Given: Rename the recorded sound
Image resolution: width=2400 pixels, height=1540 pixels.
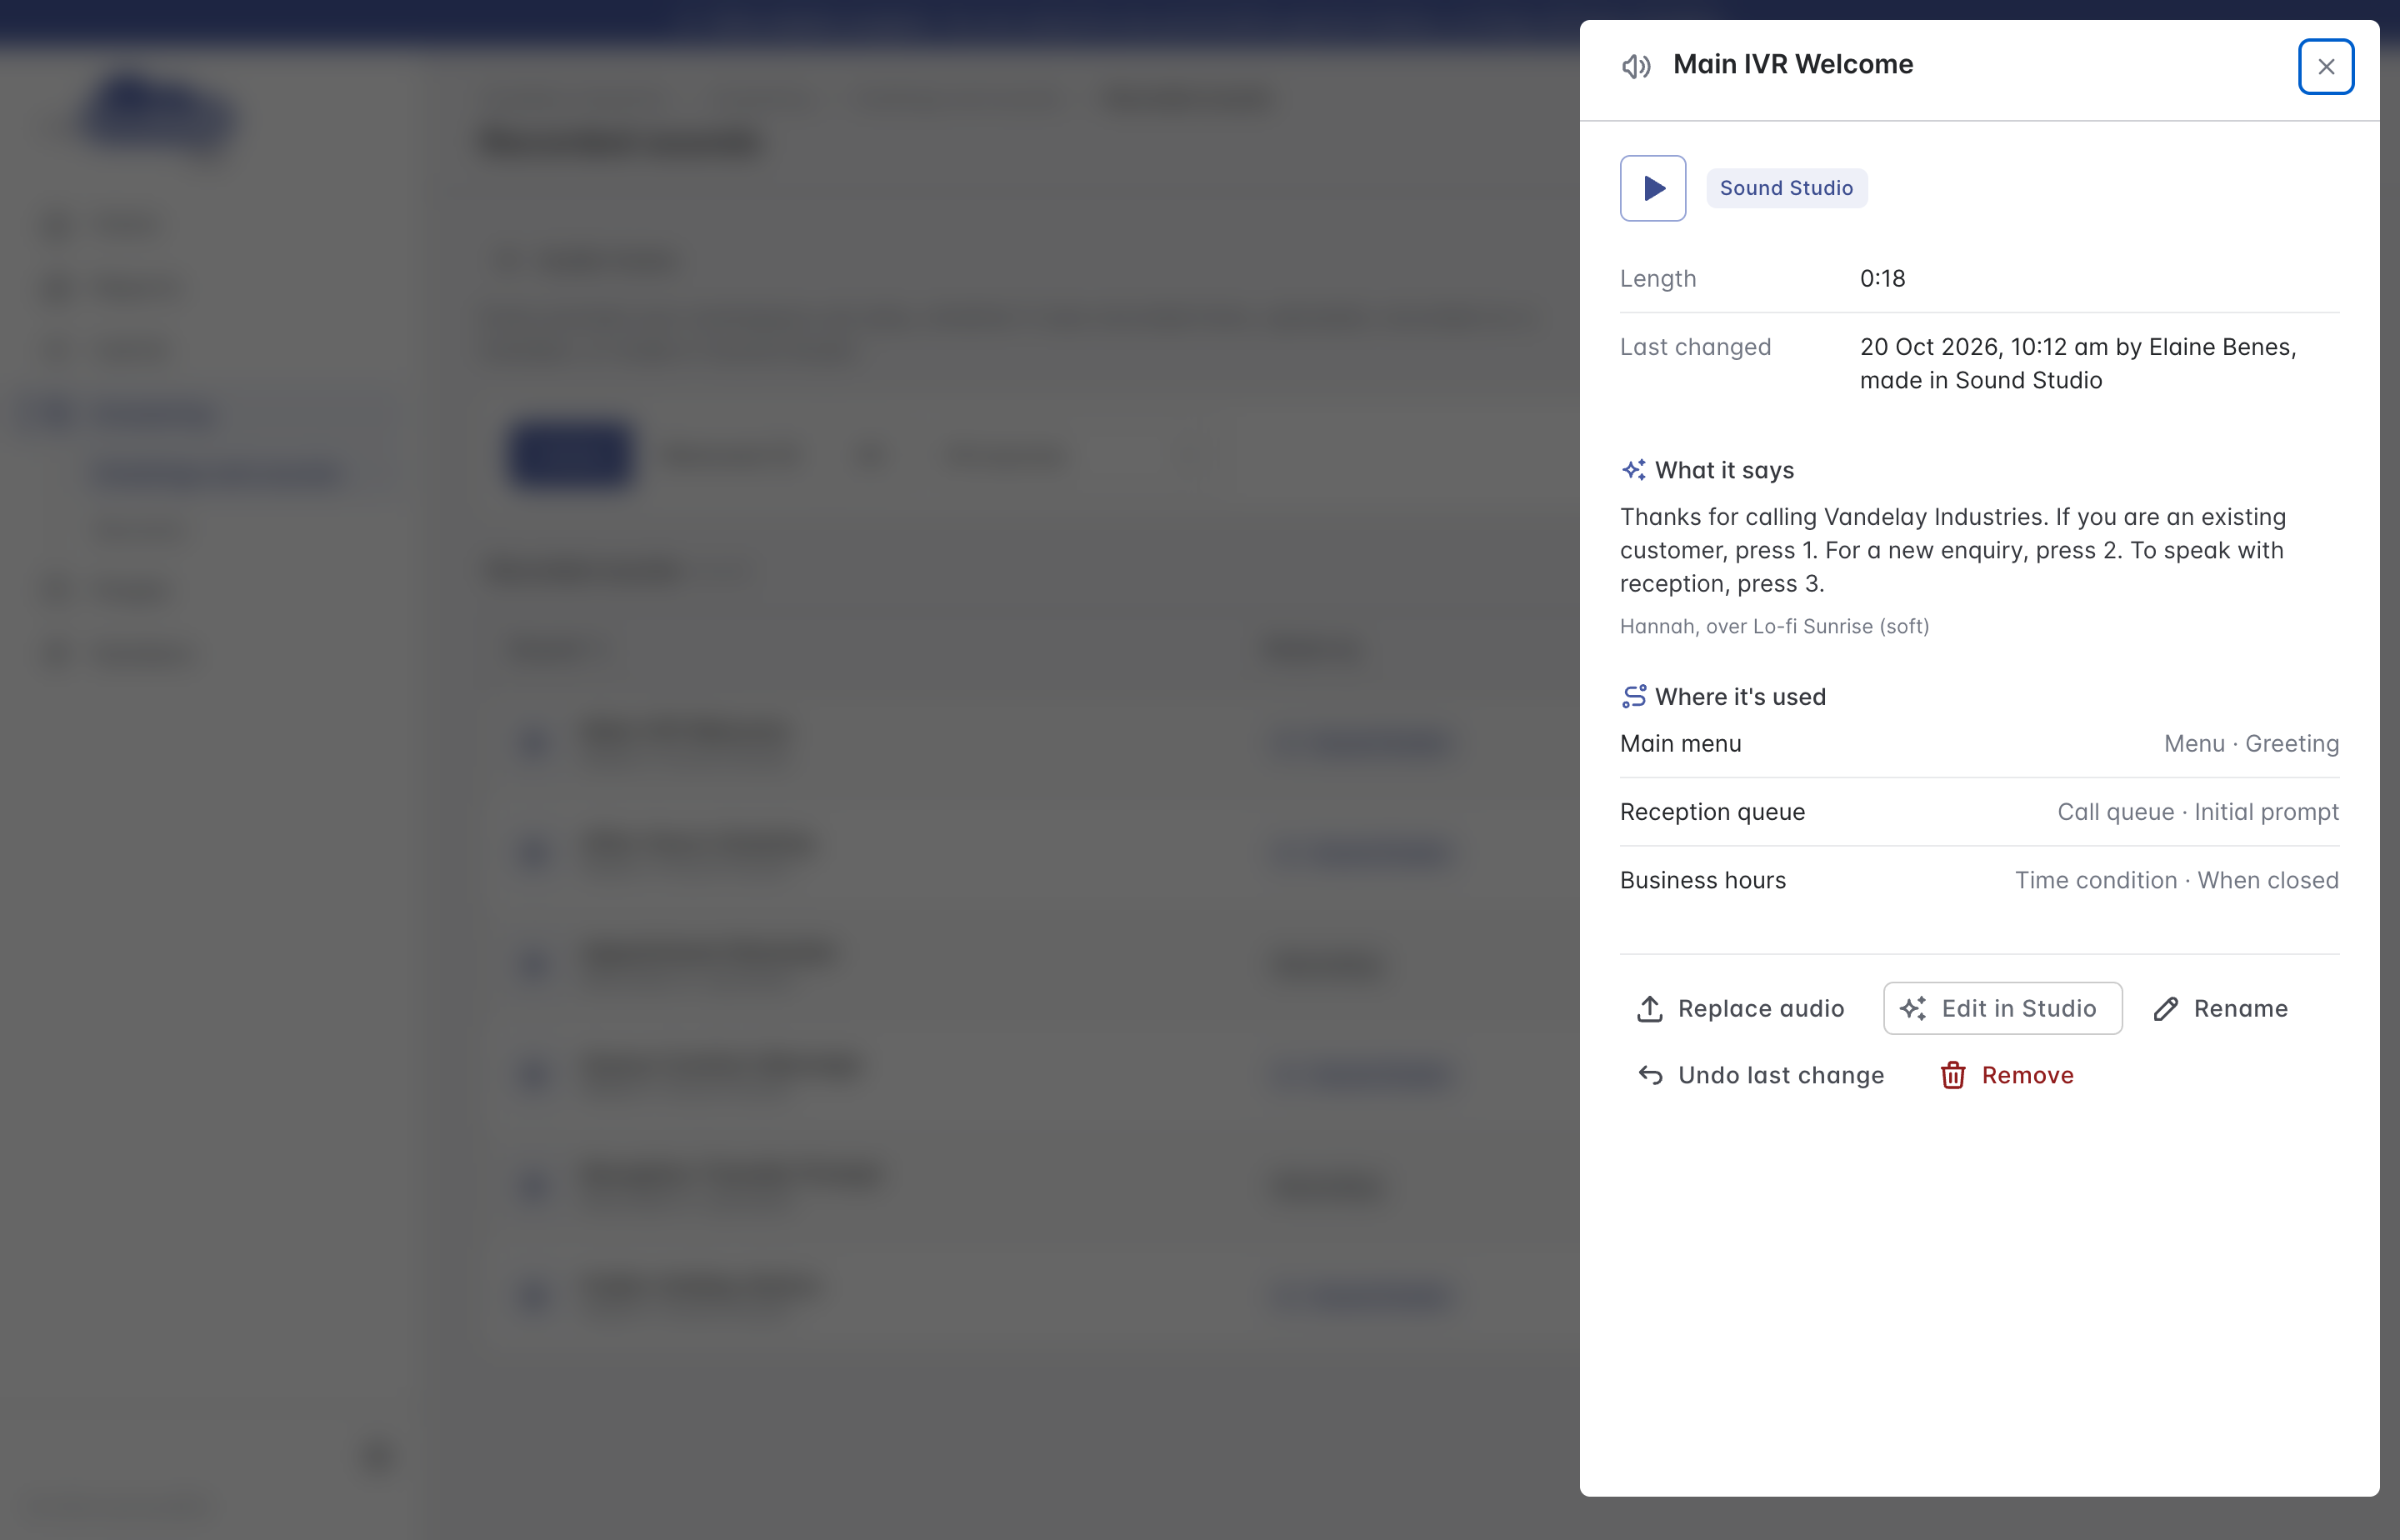Looking at the screenshot, I should [x=2221, y=1008].
